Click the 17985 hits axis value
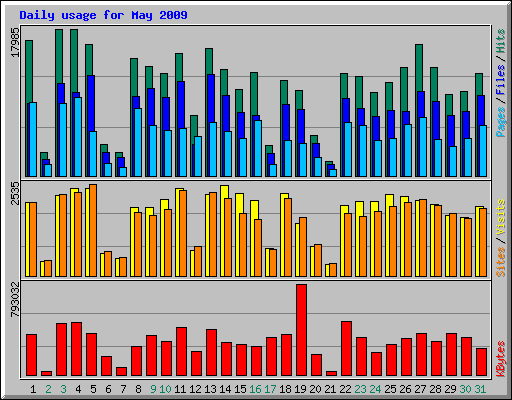Image resolution: width=512 pixels, height=400 pixels. point(16,42)
